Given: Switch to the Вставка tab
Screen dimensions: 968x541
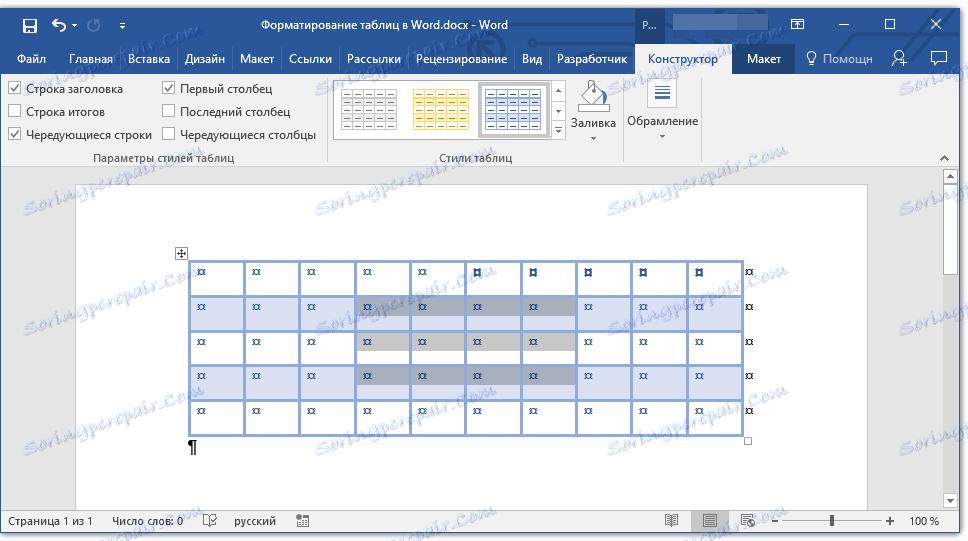Looking at the screenshot, I should coord(149,59).
